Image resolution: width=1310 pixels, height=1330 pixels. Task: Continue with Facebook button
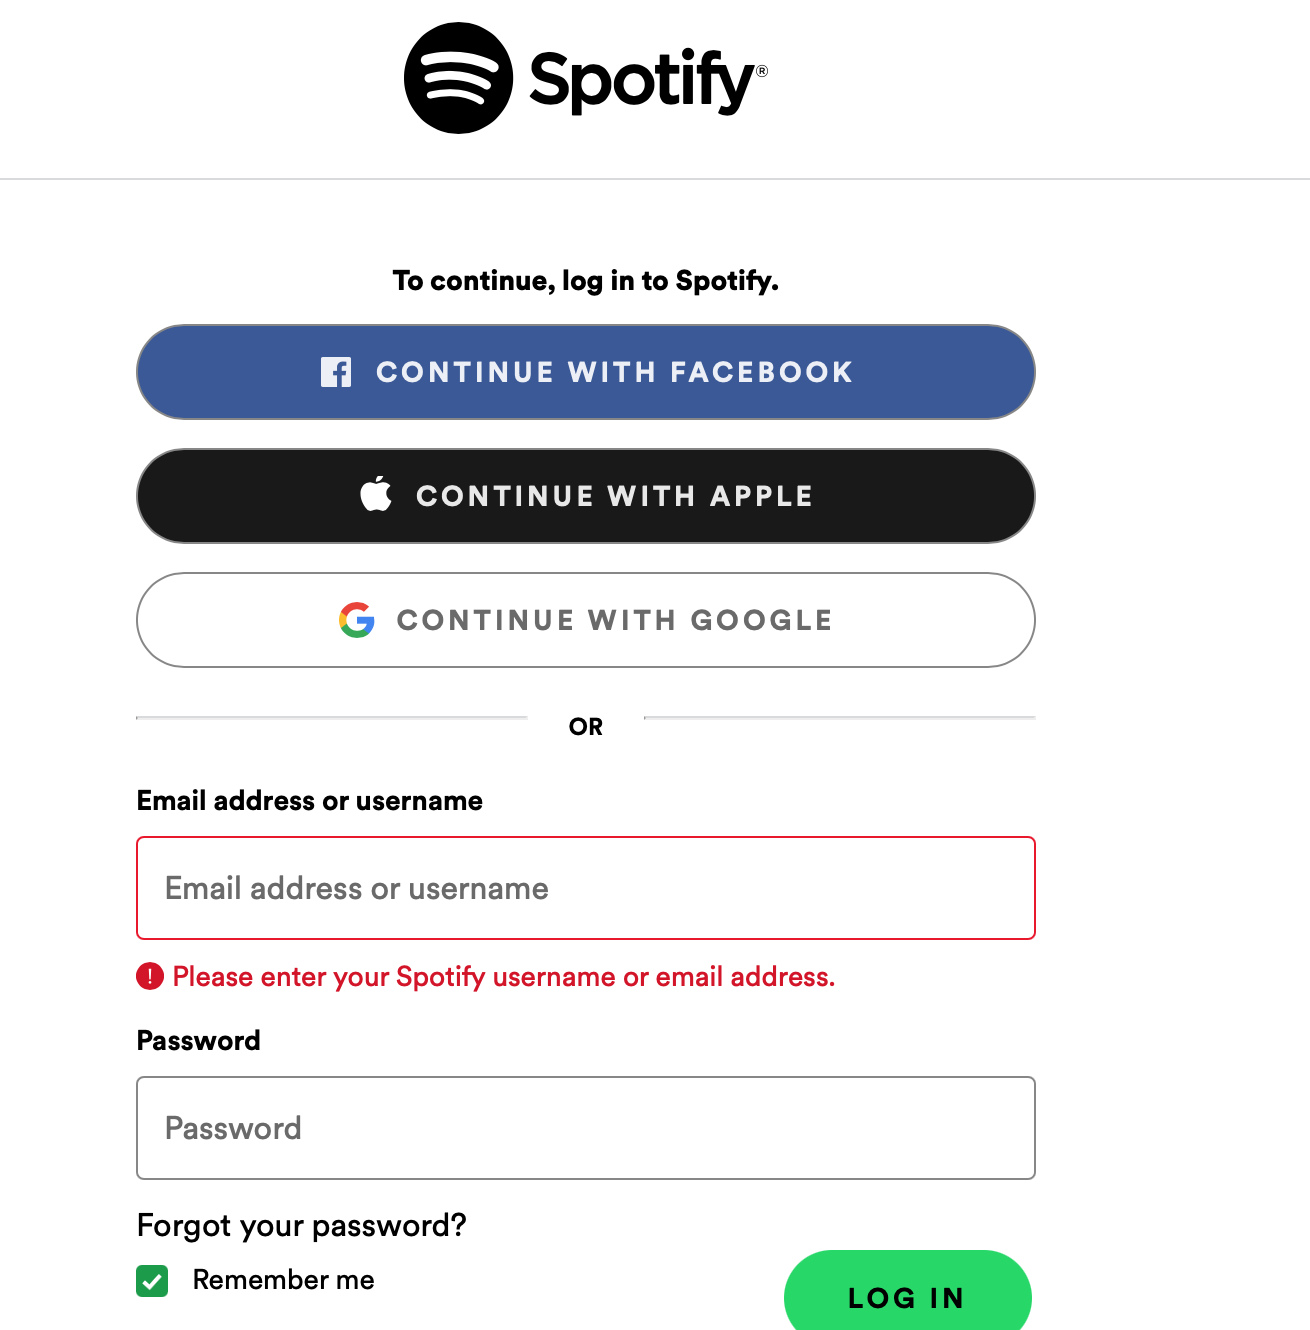click(586, 372)
